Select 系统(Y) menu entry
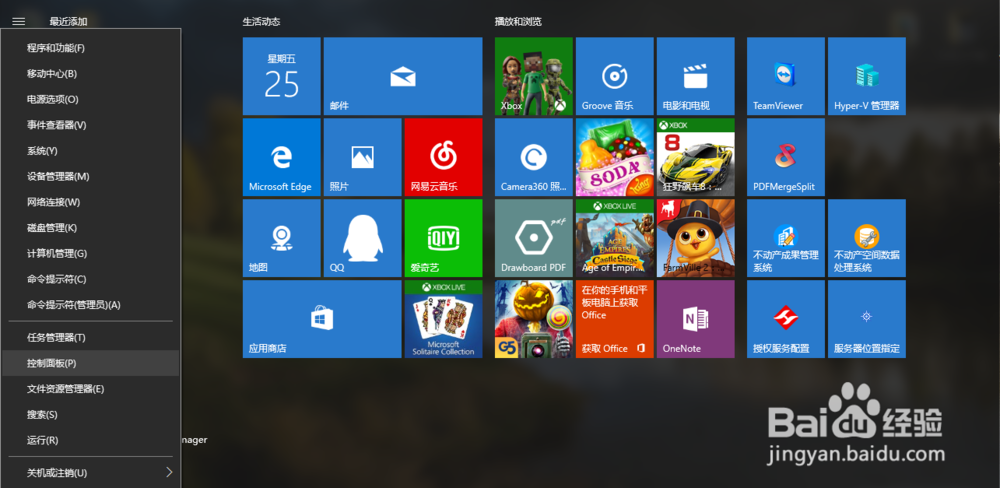 [x=91, y=151]
